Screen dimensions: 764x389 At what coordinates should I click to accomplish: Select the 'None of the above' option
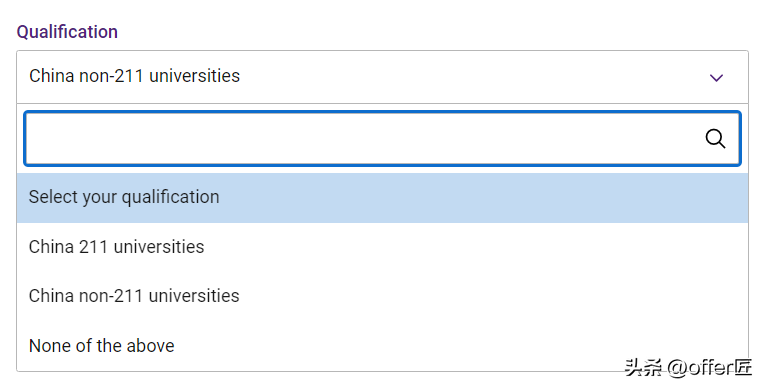(x=382, y=346)
